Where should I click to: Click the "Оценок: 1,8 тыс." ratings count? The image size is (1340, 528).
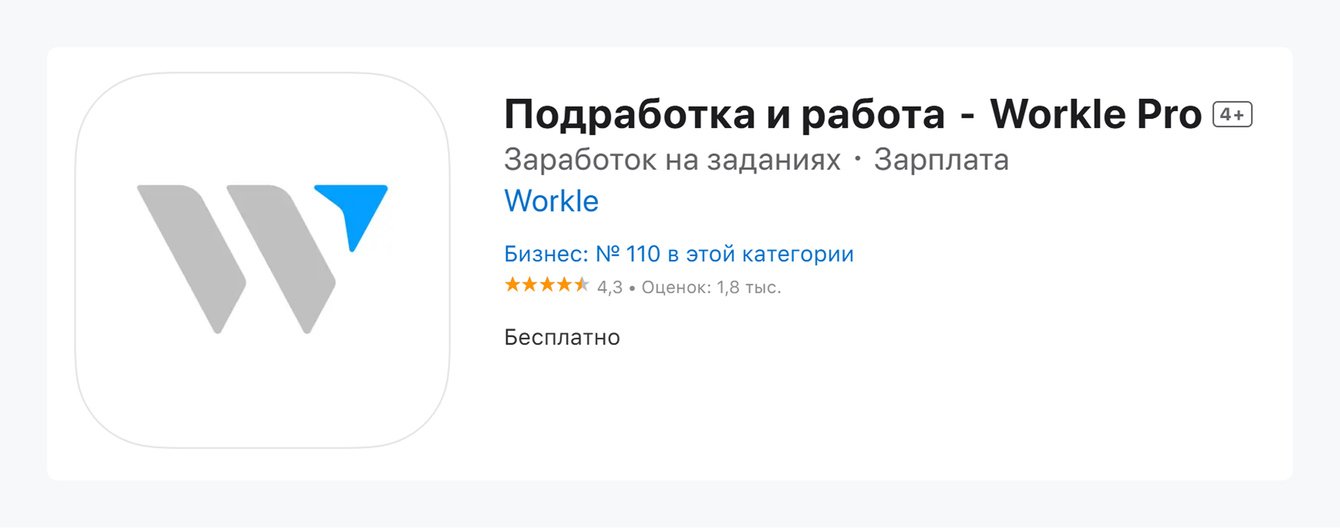click(x=711, y=288)
